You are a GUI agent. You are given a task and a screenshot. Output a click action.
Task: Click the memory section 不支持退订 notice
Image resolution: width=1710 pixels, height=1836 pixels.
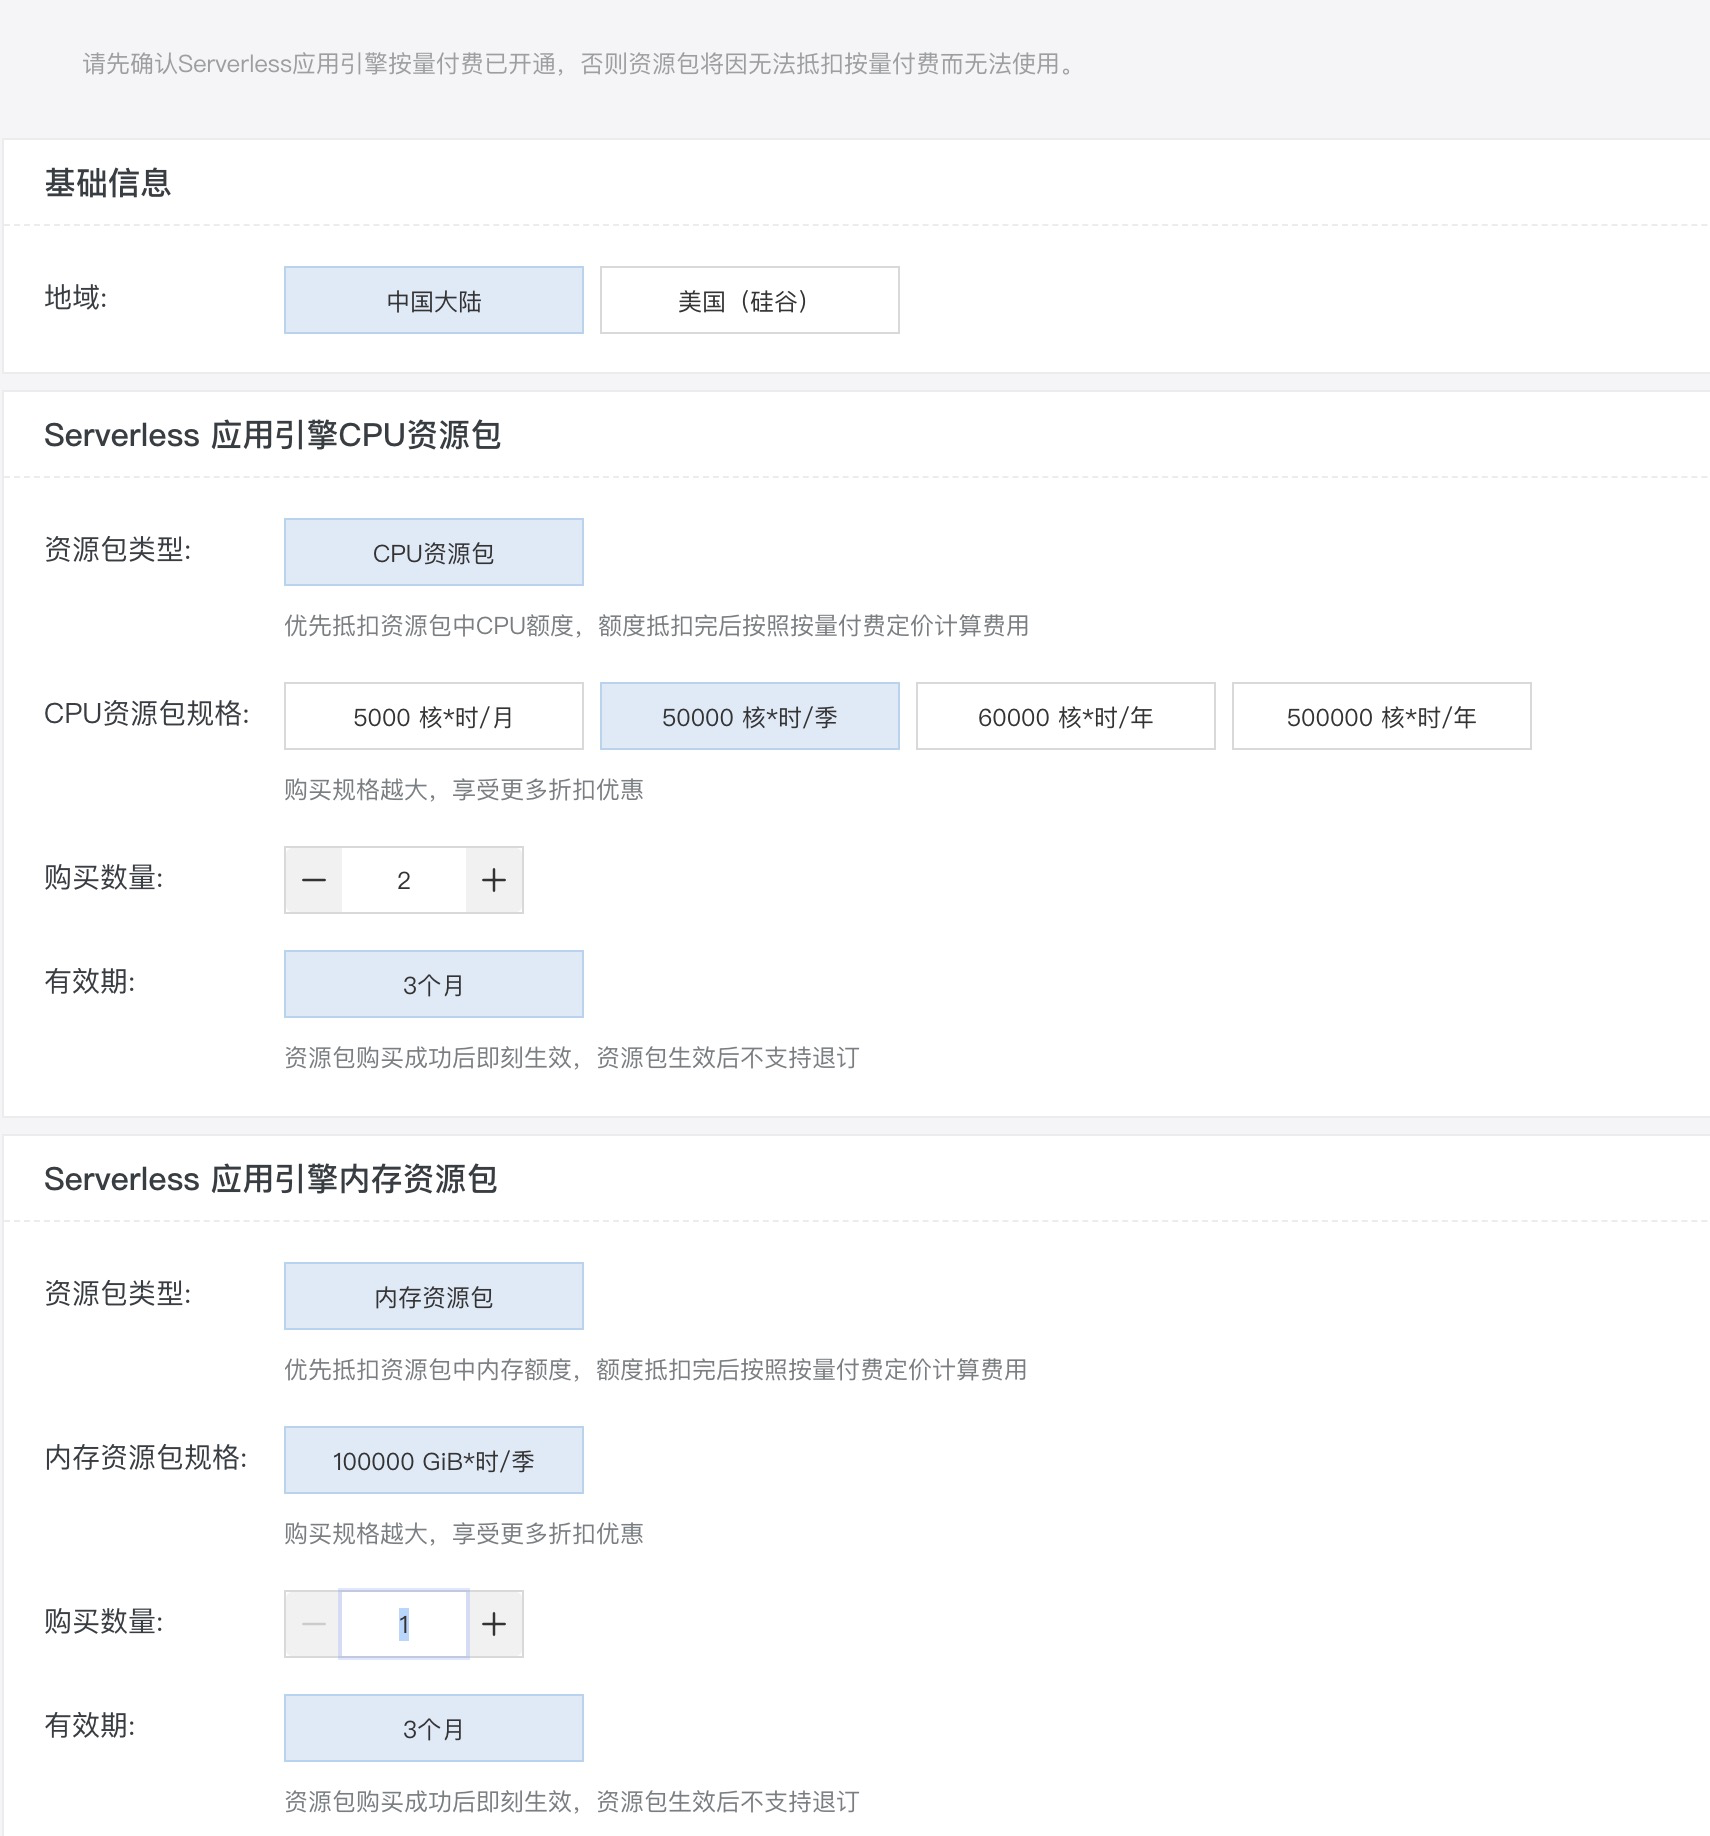point(572,1802)
